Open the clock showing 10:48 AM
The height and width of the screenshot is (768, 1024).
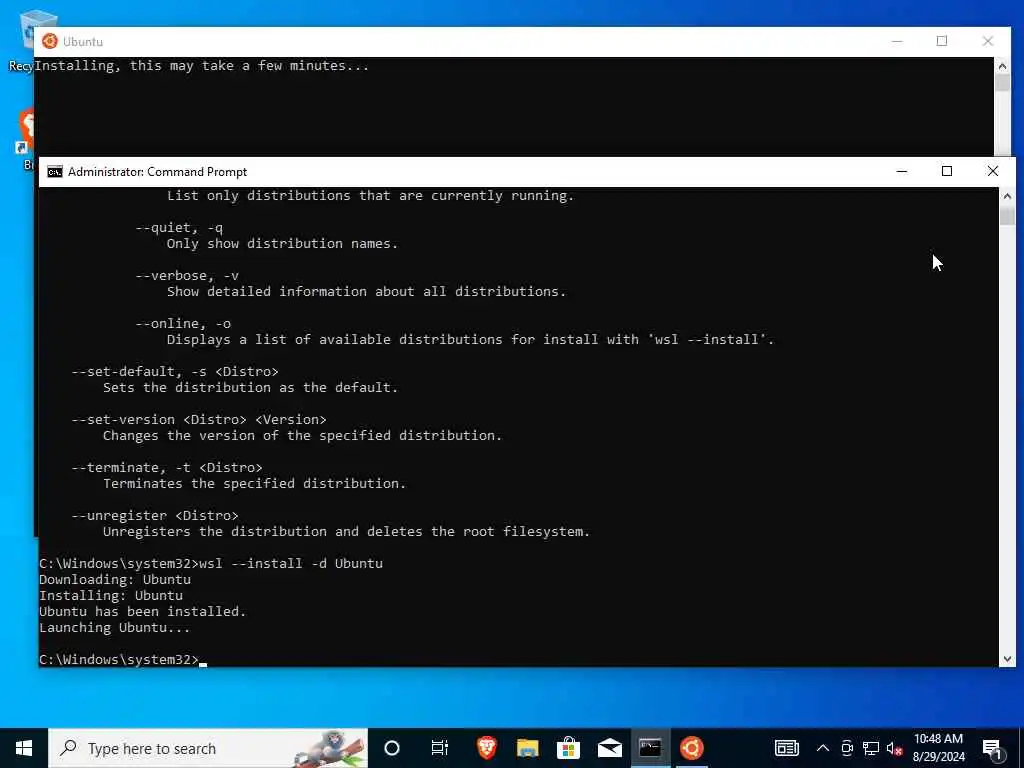(x=938, y=748)
